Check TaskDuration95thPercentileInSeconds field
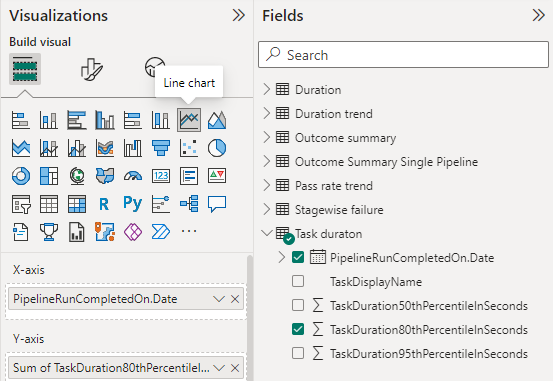This screenshot has width=553, height=381. [x=298, y=353]
